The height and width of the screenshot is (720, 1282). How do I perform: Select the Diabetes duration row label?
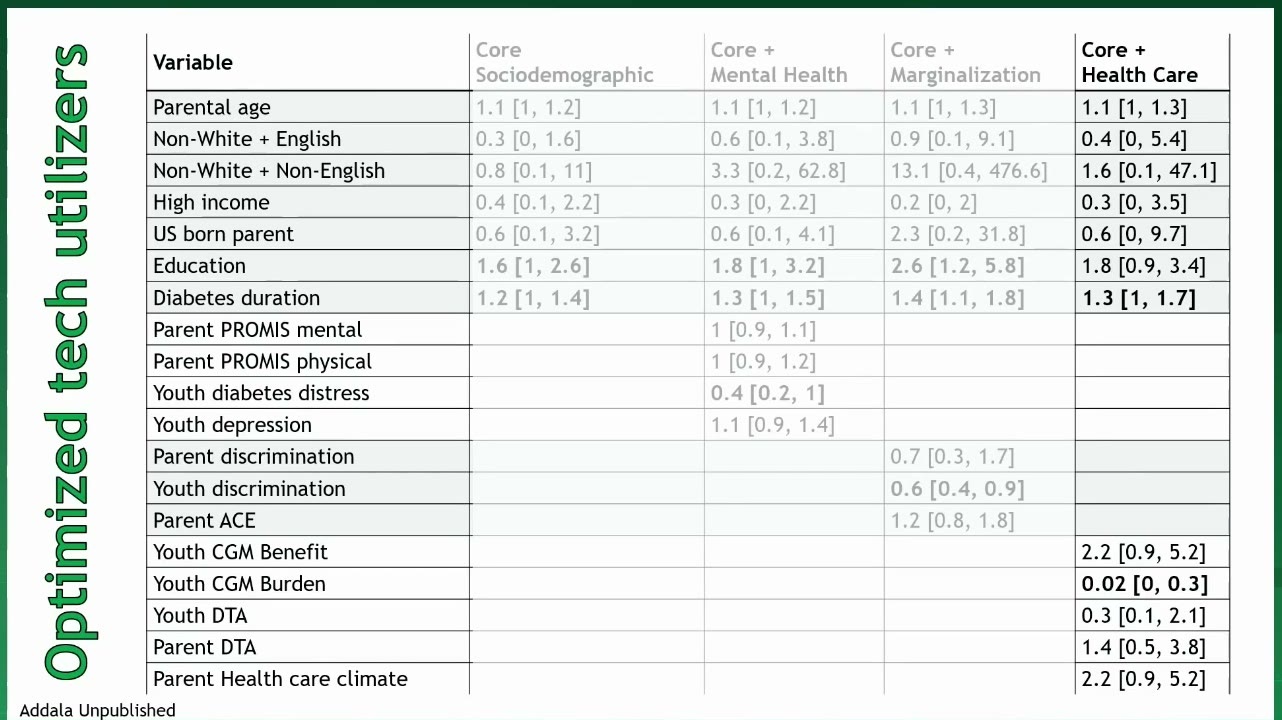(237, 298)
